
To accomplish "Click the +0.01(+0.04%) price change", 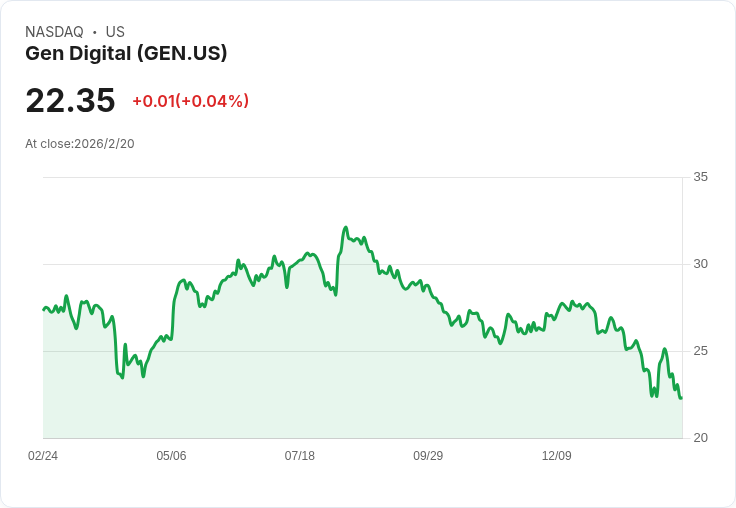I will point(190,101).
